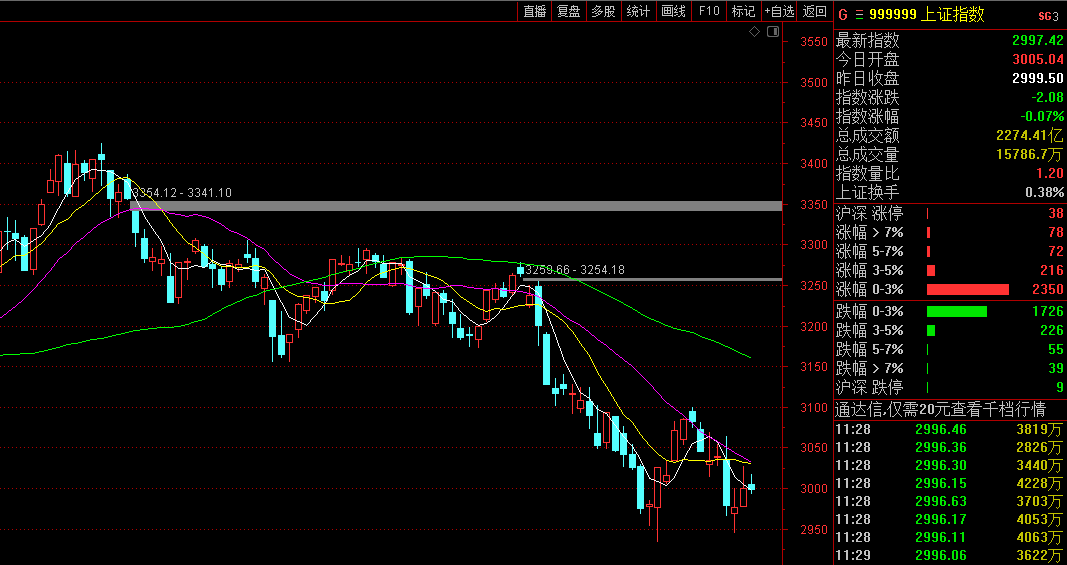The width and height of the screenshot is (1067, 565).
Task: Open the 复盘 review function
Action: [x=569, y=11]
